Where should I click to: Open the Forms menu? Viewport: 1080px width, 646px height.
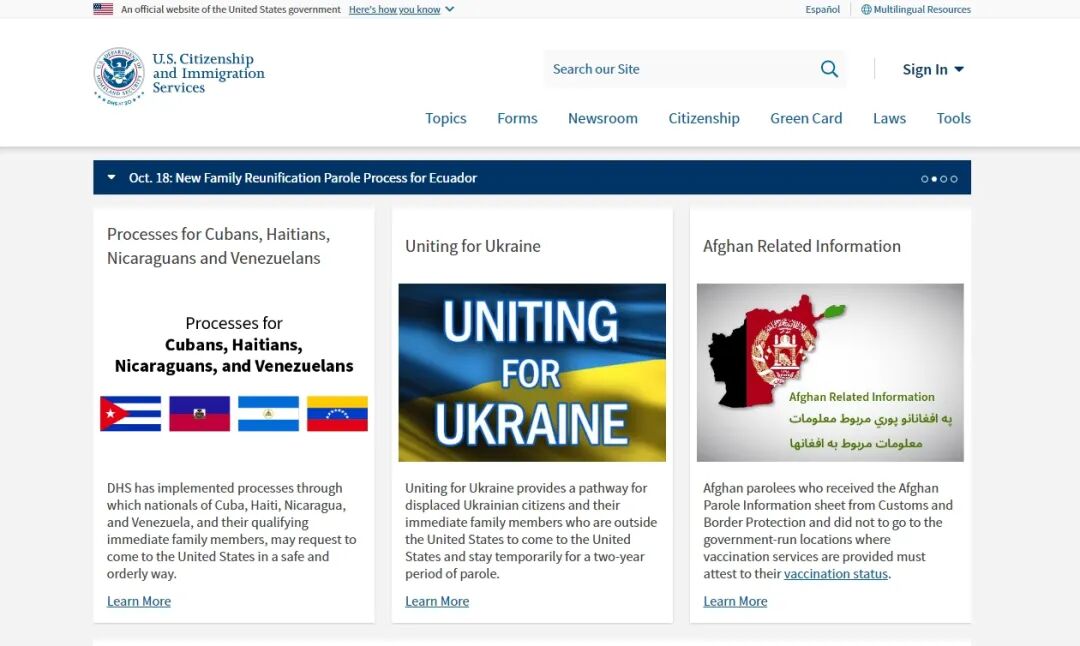point(517,118)
